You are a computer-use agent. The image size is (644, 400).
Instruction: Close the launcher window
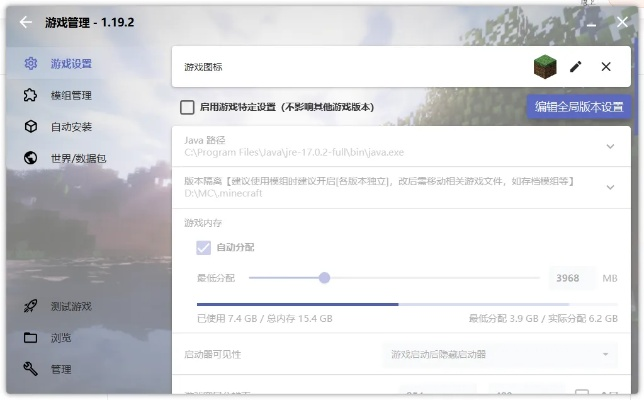click(x=622, y=22)
